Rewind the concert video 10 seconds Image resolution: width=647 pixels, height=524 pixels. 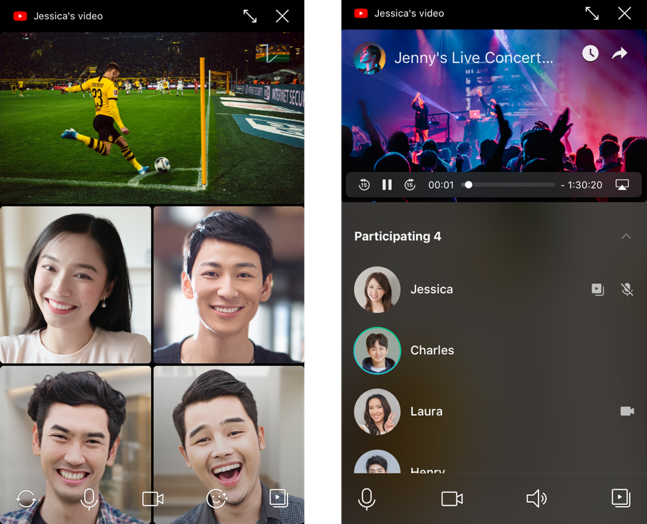coord(364,185)
